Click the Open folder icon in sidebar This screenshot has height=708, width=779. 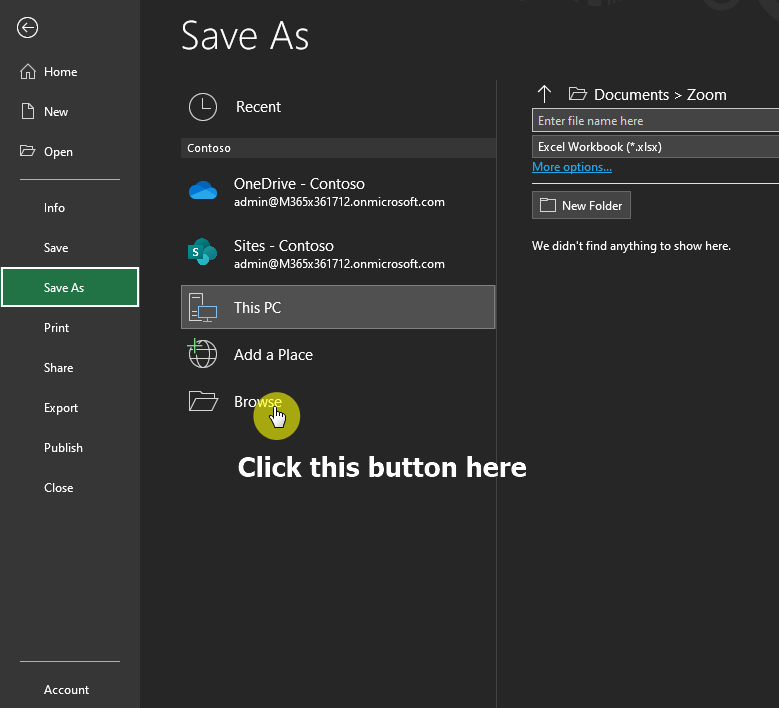click(x=27, y=151)
